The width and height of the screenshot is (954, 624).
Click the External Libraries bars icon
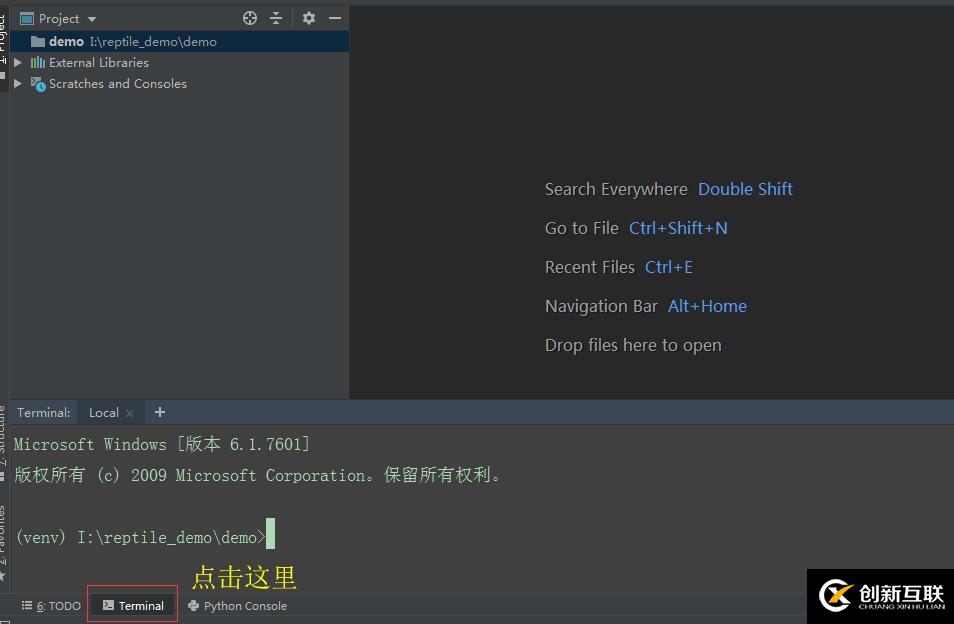tap(38, 63)
